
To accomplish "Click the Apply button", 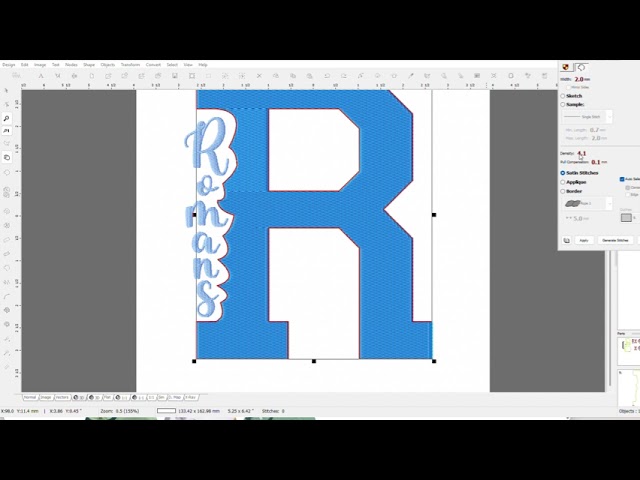I will click(x=584, y=240).
